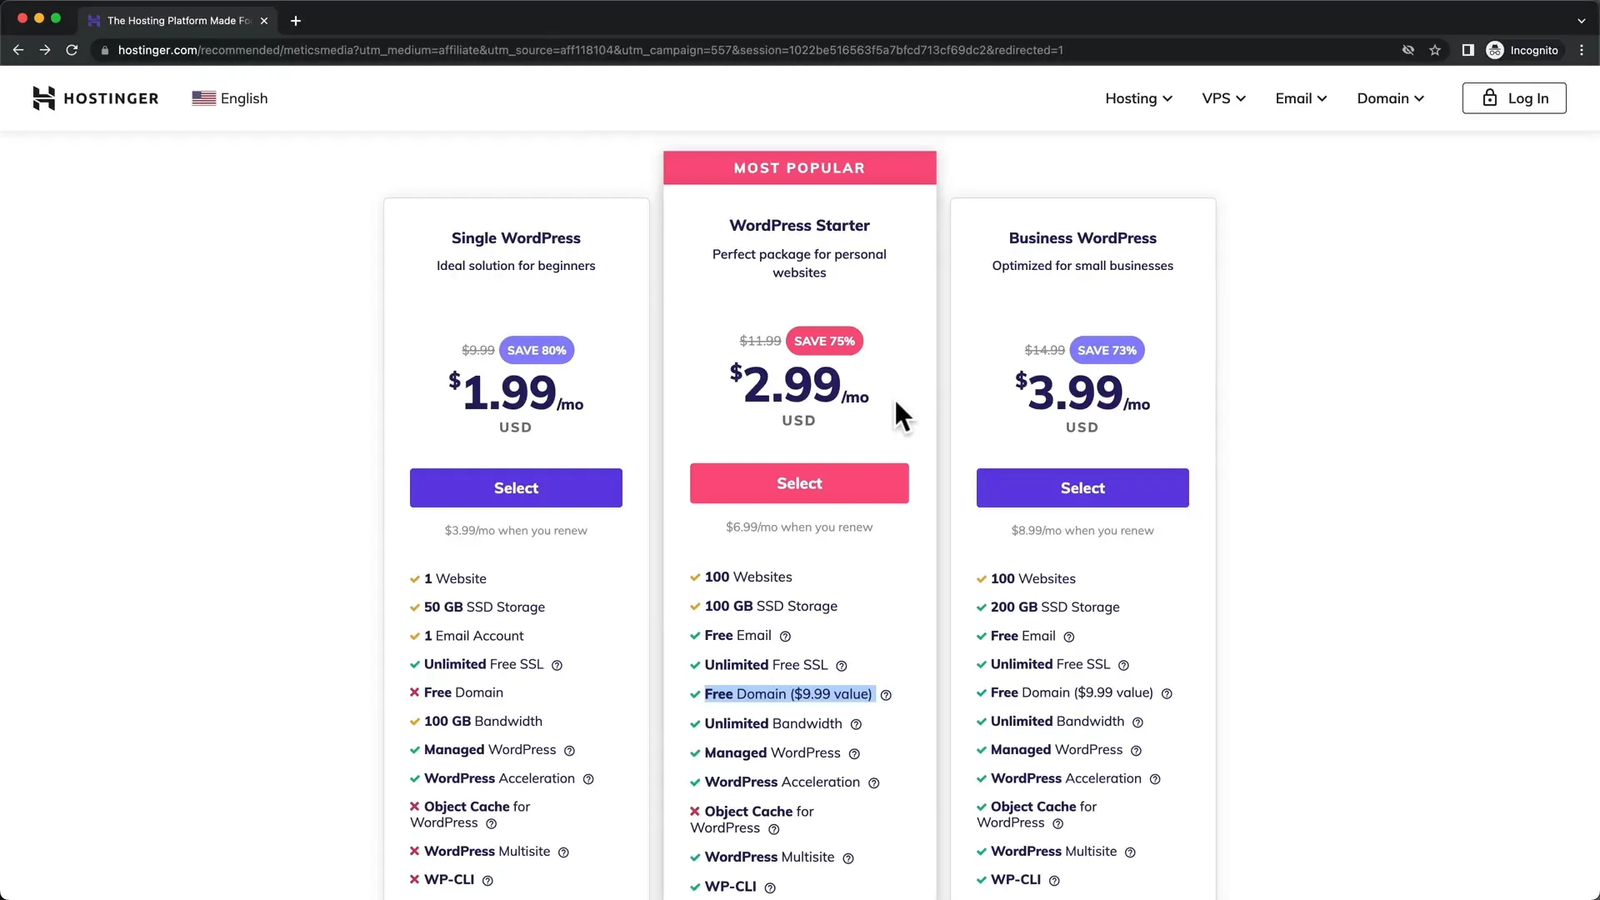Click '100 GB Bandwidth' feature
This screenshot has height=900, width=1600.
(x=483, y=721)
